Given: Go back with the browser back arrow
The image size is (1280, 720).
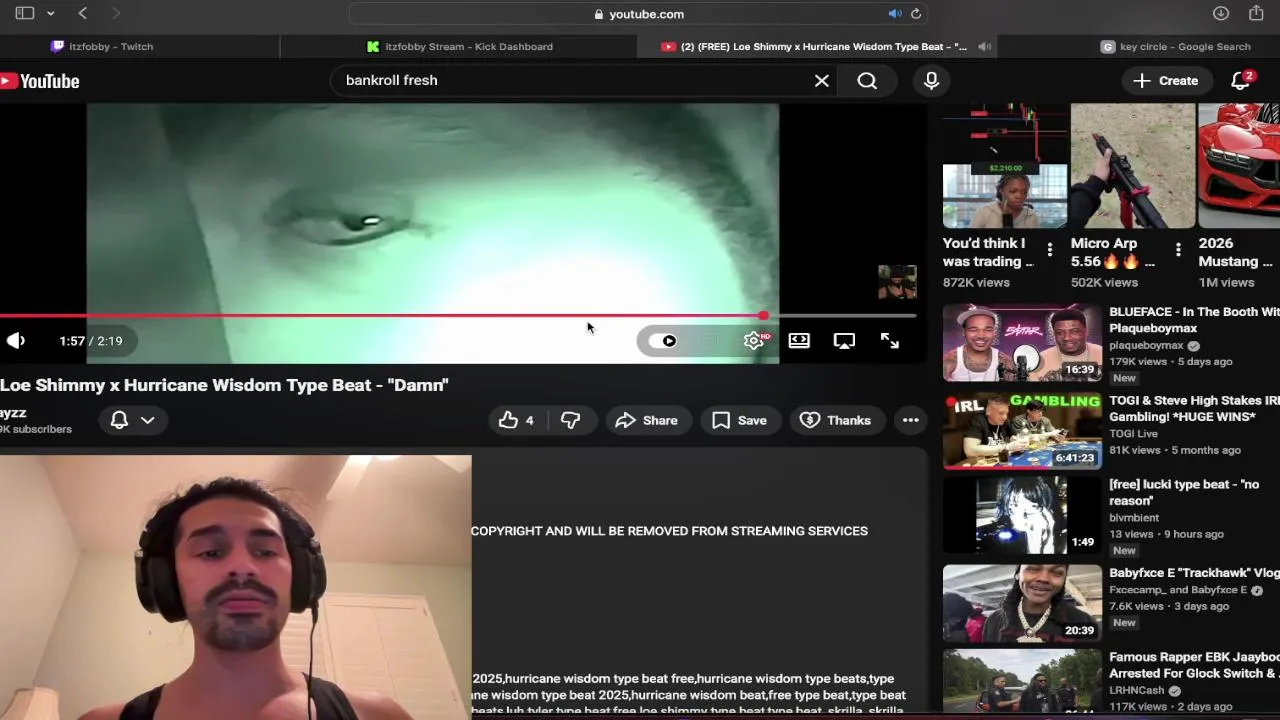Looking at the screenshot, I should 83,14.
